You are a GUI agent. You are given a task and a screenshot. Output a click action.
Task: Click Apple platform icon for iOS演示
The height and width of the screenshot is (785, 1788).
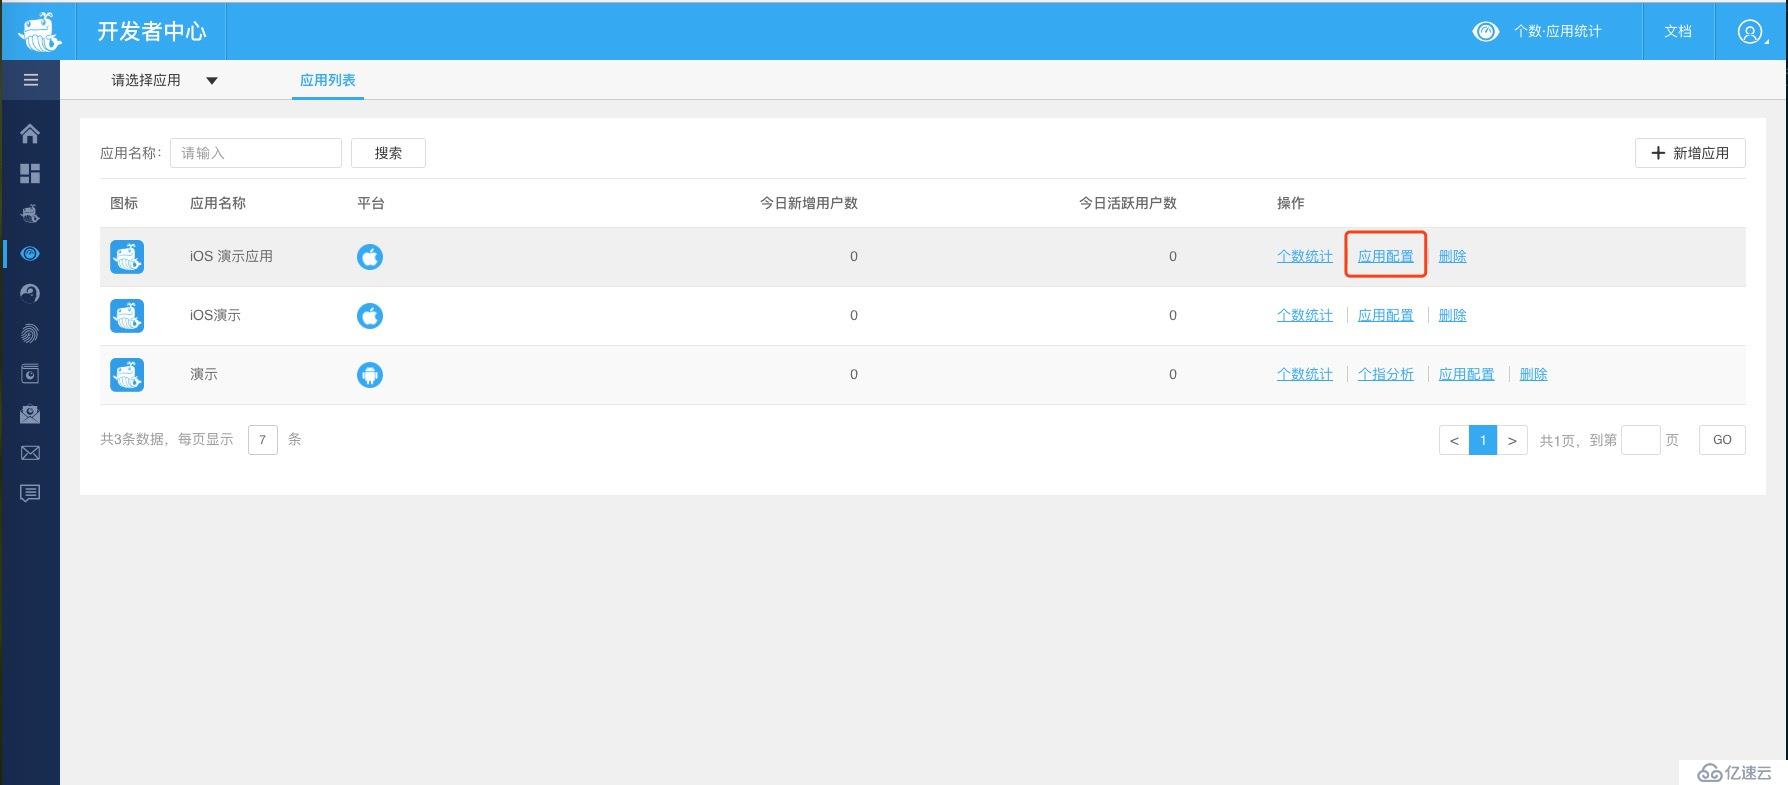pyautogui.click(x=370, y=316)
